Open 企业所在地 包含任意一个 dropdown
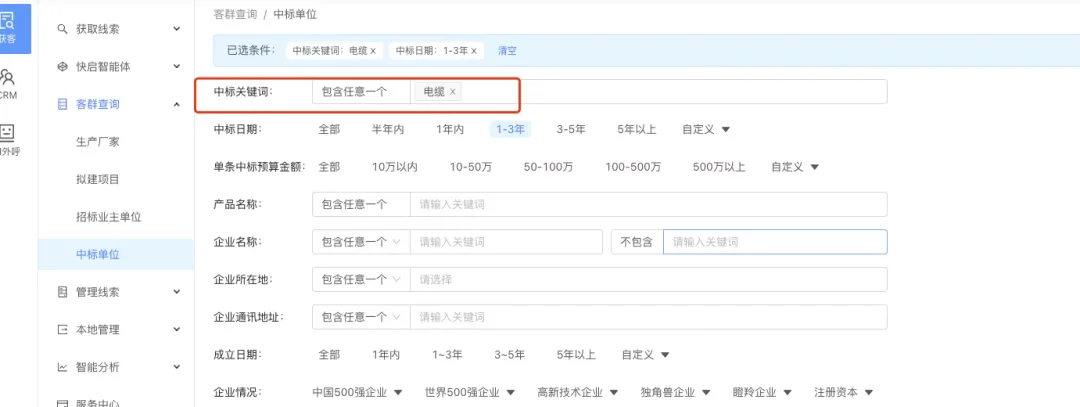The height and width of the screenshot is (407, 1080). coord(361,280)
